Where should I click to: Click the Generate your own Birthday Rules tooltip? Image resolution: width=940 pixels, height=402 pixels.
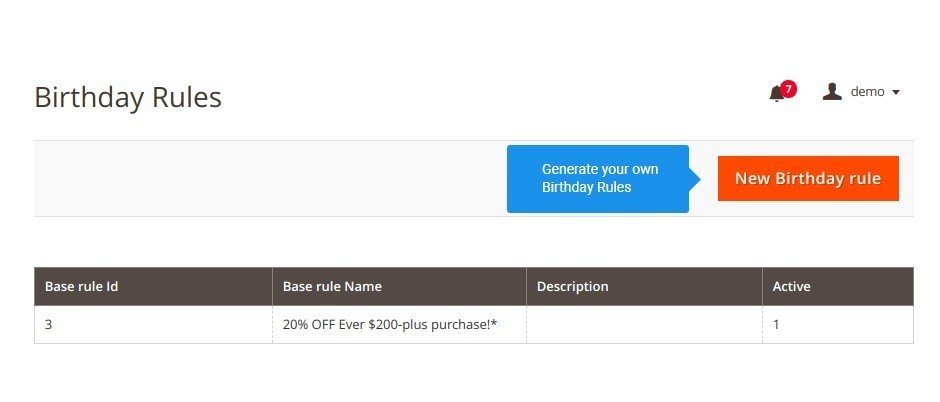pos(598,179)
